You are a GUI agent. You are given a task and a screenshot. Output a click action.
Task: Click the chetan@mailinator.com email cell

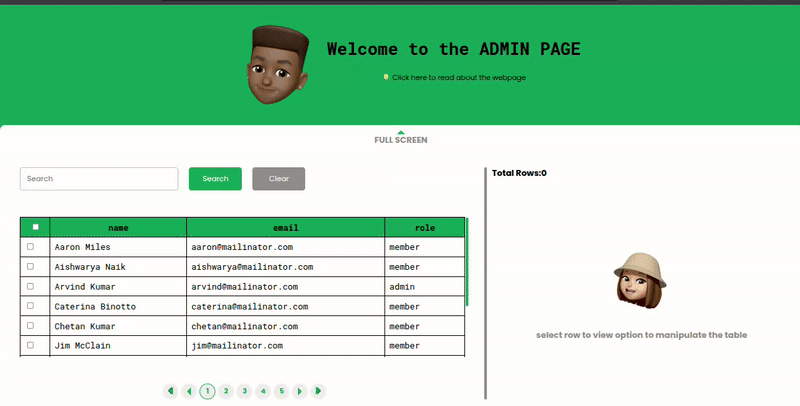[x=286, y=326]
